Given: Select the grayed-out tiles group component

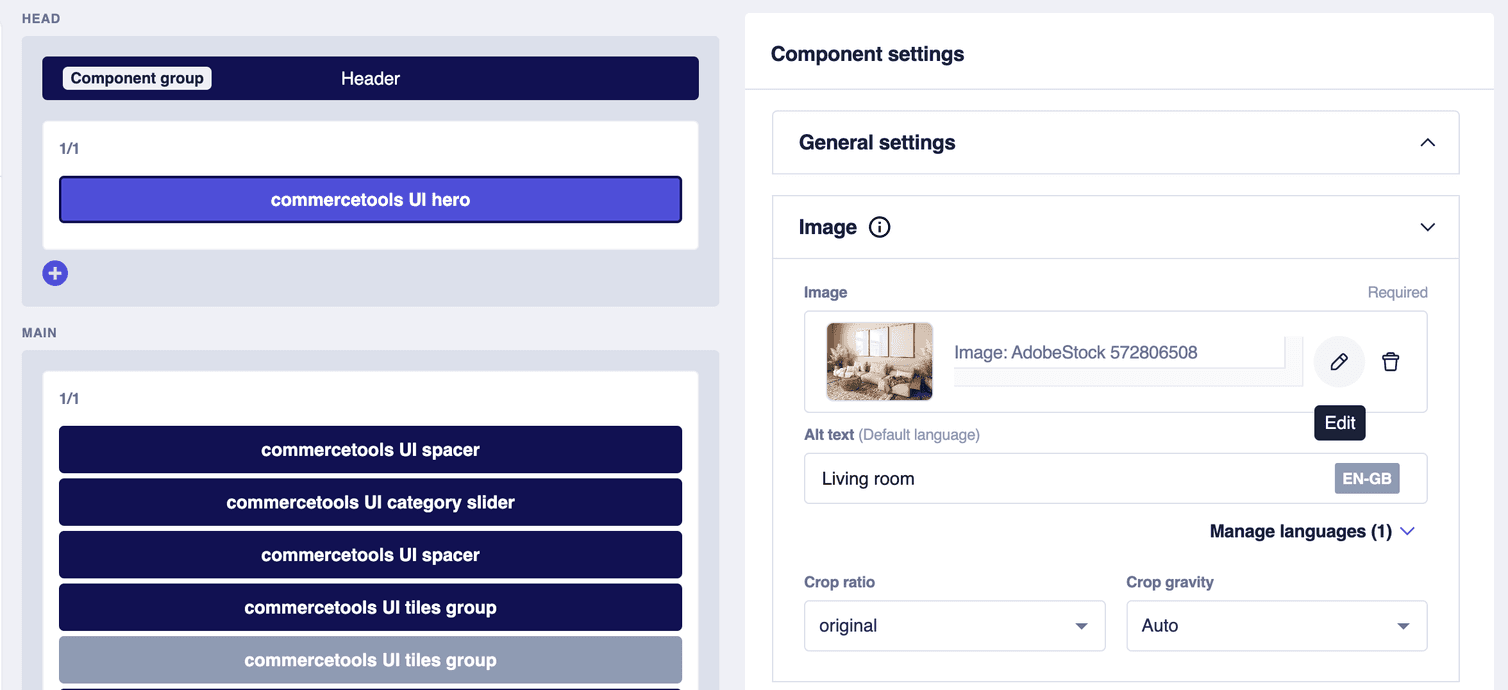Looking at the screenshot, I should click(370, 660).
